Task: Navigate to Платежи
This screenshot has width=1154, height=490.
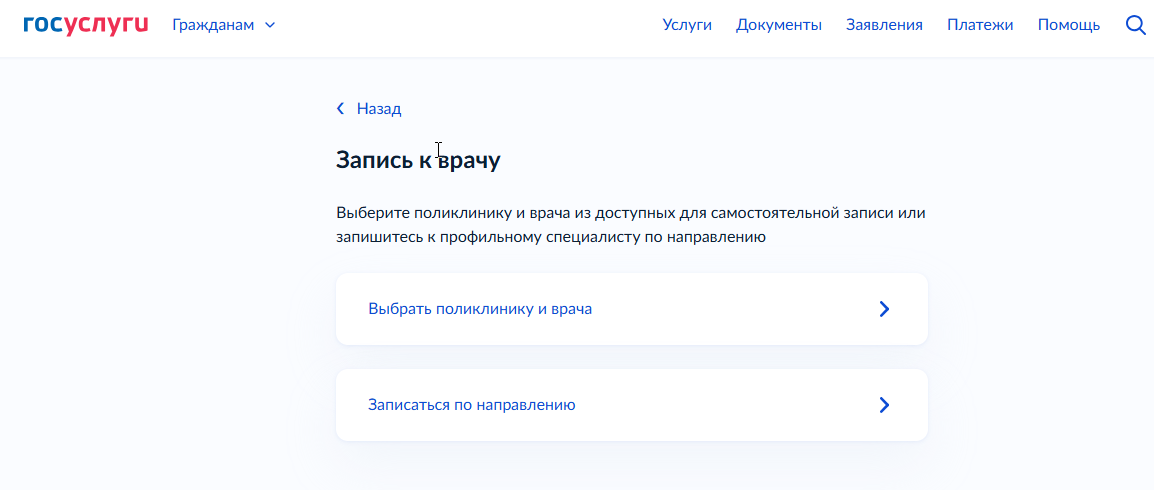Action: pyautogui.click(x=980, y=25)
